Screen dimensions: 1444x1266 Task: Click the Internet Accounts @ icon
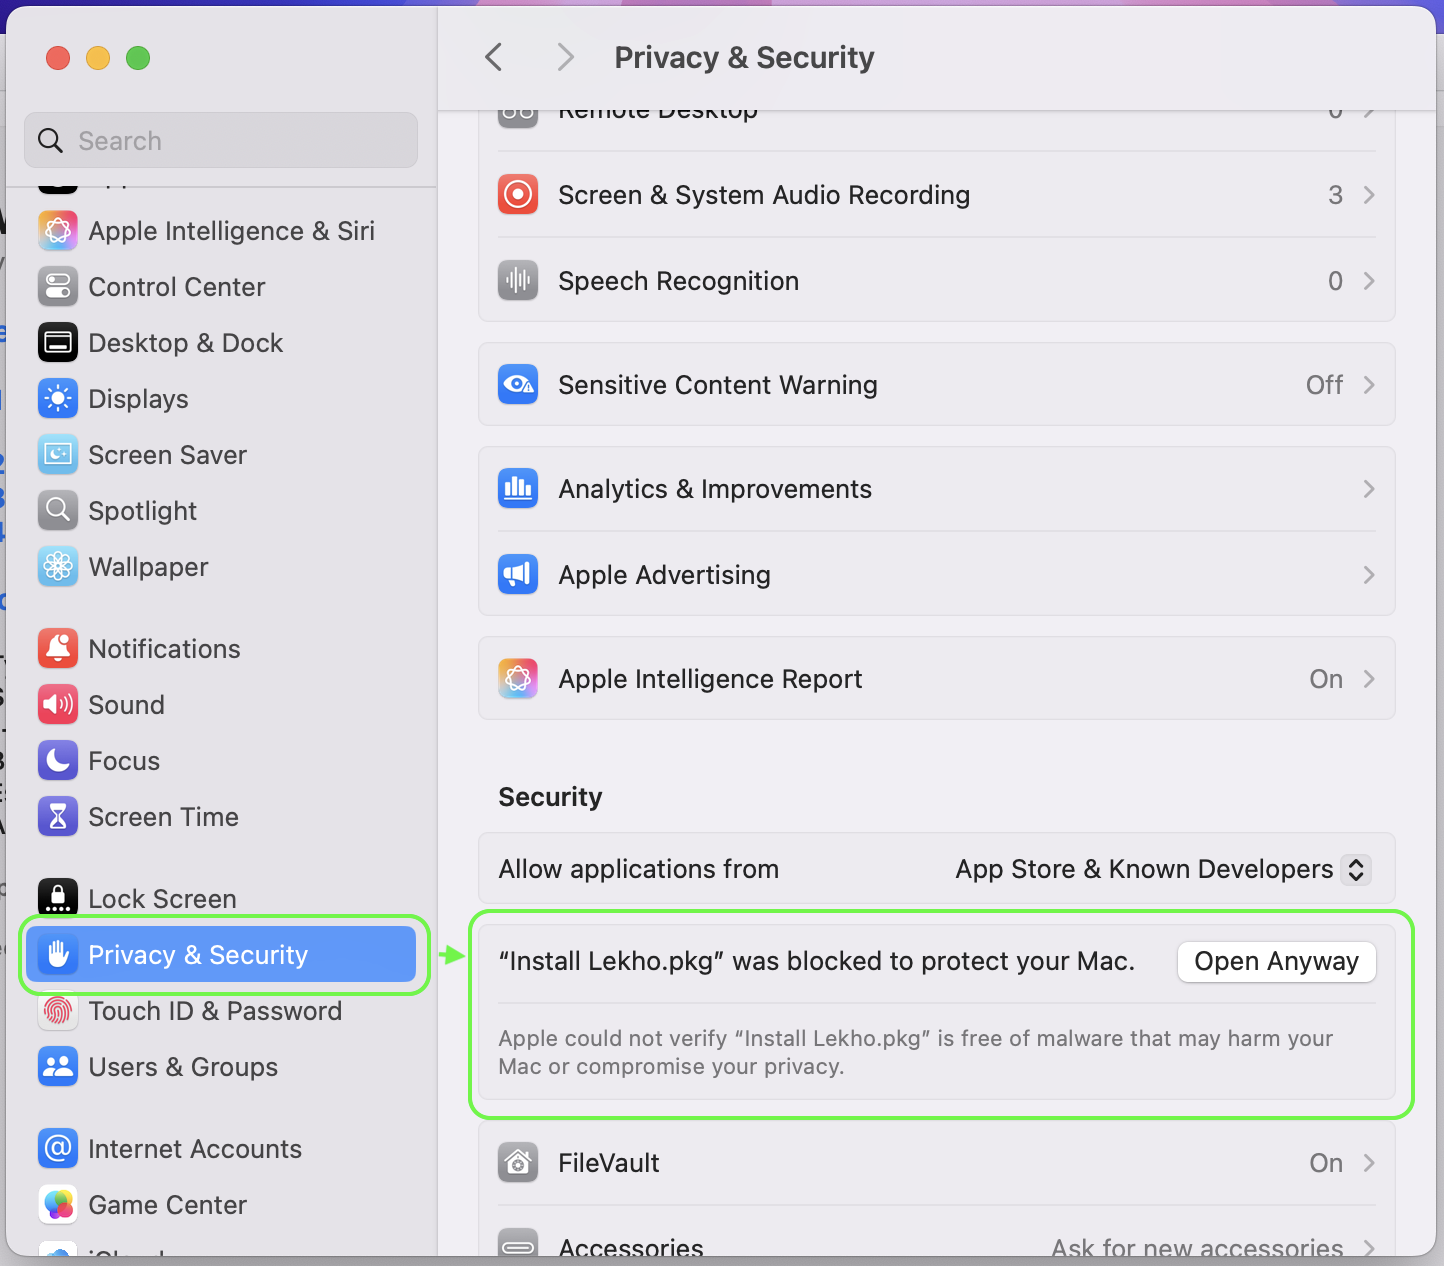[58, 1149]
